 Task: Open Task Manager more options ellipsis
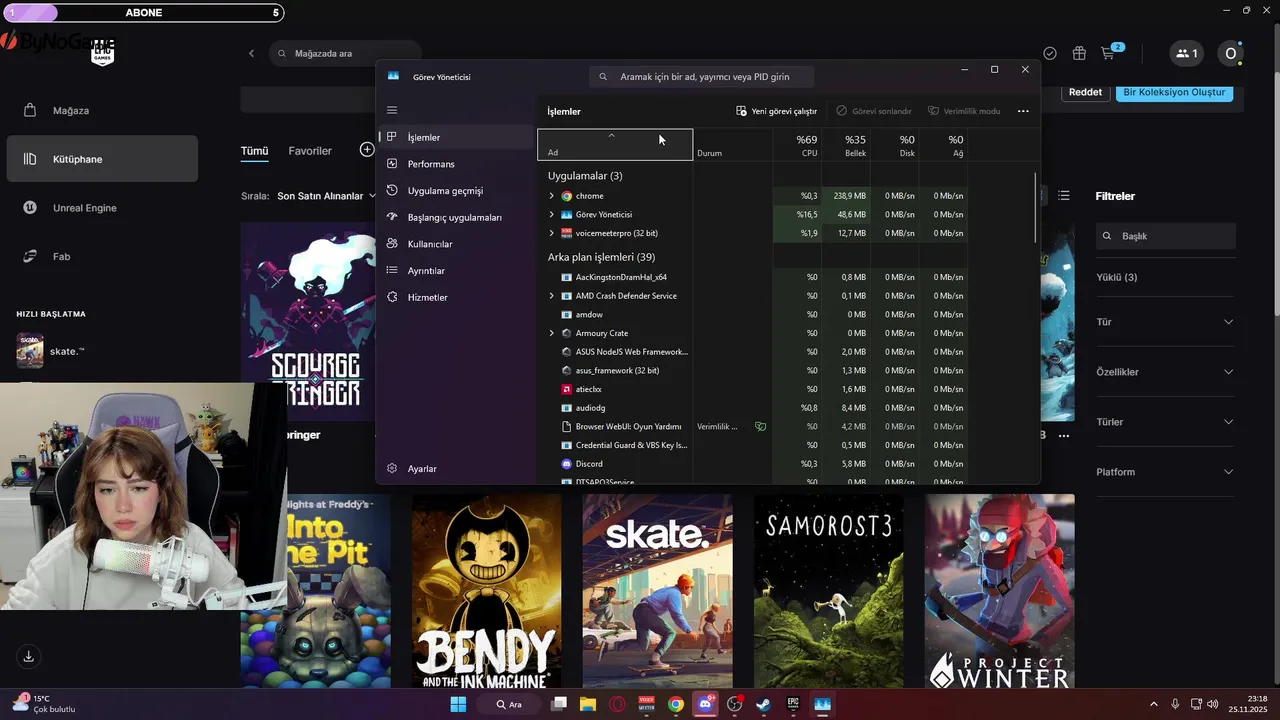point(1023,111)
